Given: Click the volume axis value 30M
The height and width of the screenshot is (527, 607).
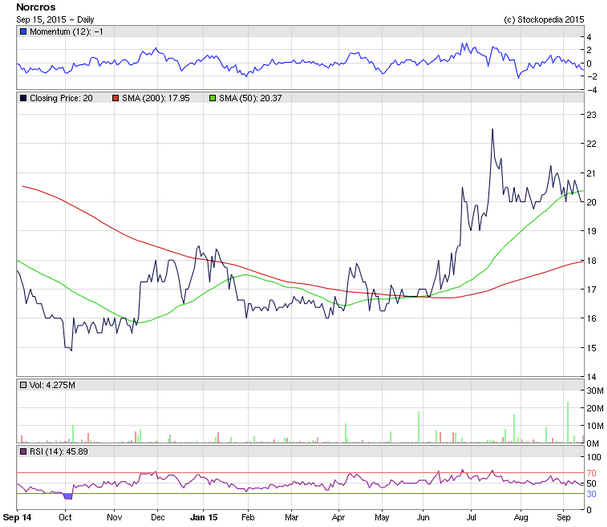Looking at the screenshot, I should click(x=595, y=391).
